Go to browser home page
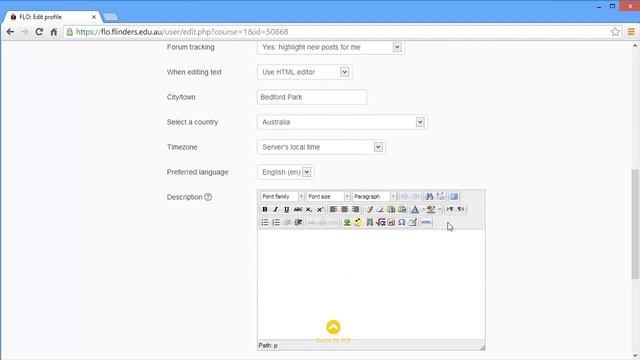The height and width of the screenshot is (360, 640). pyautogui.click(x=53, y=32)
